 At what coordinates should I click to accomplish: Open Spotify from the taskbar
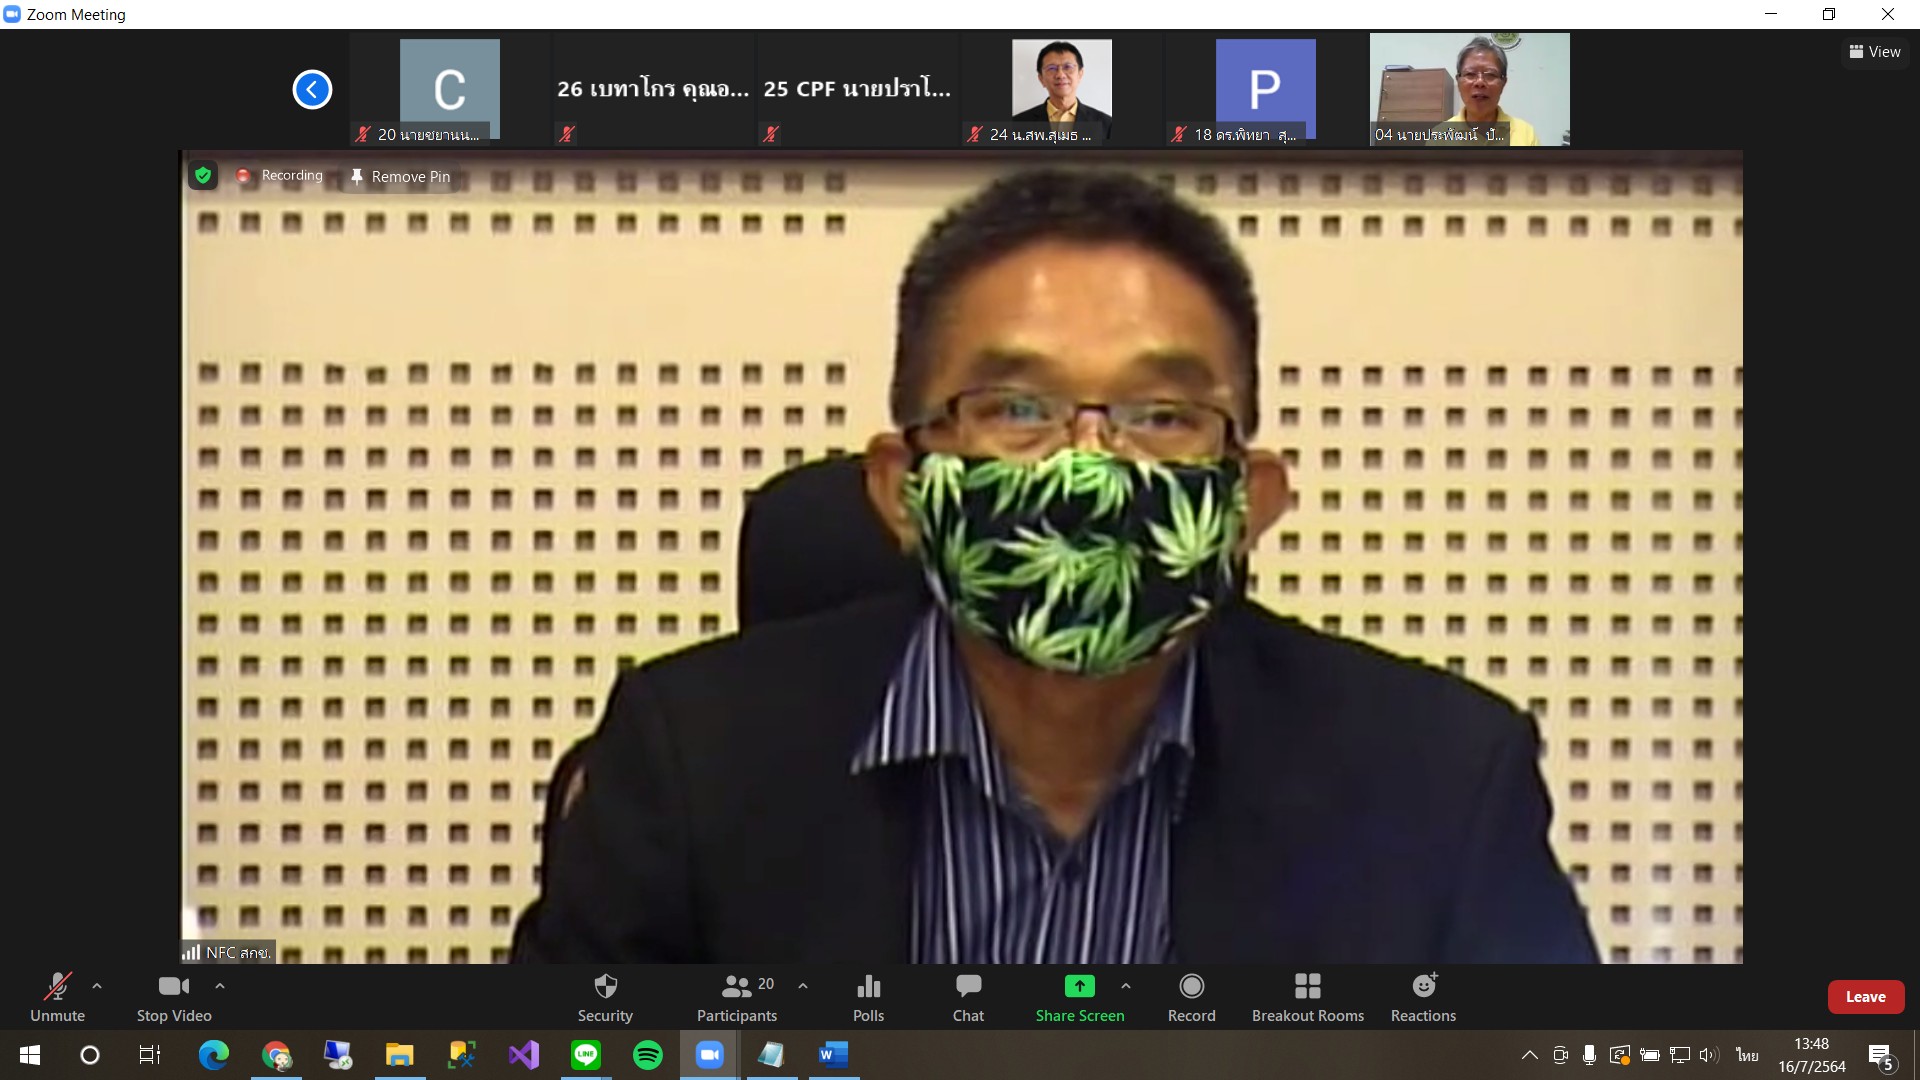pos(648,1055)
